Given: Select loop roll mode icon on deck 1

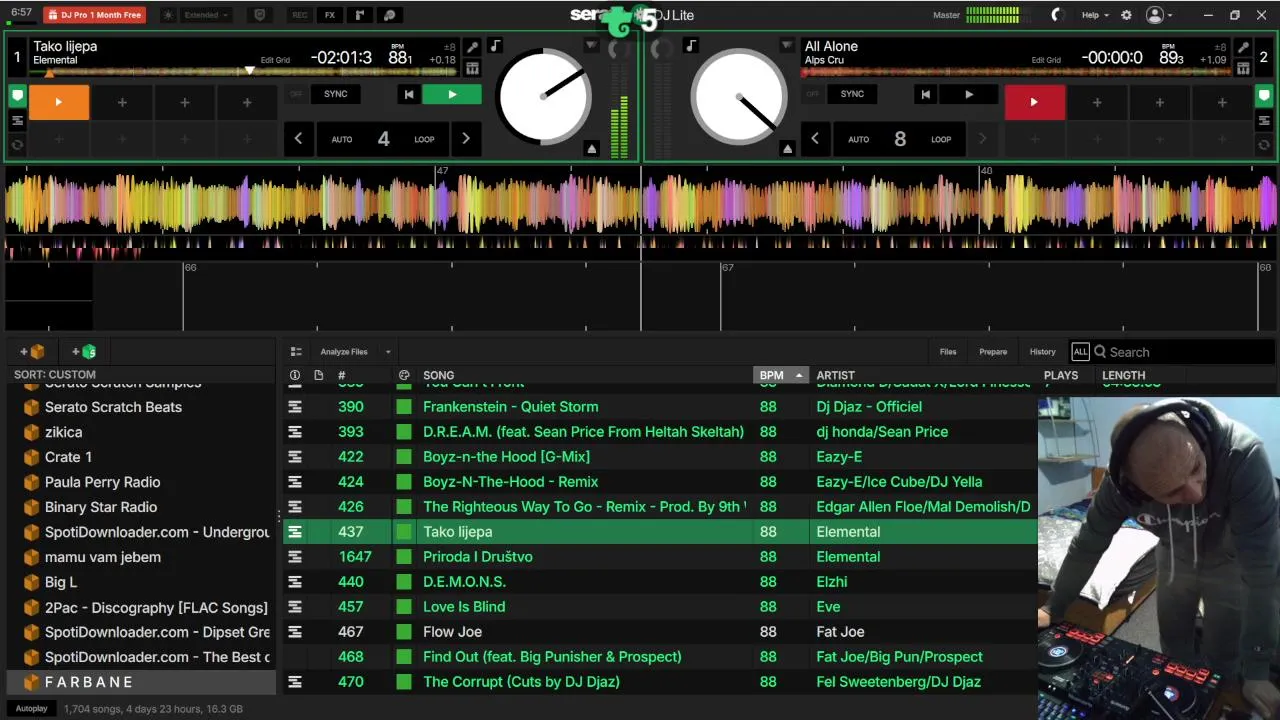Looking at the screenshot, I should coord(17,145).
